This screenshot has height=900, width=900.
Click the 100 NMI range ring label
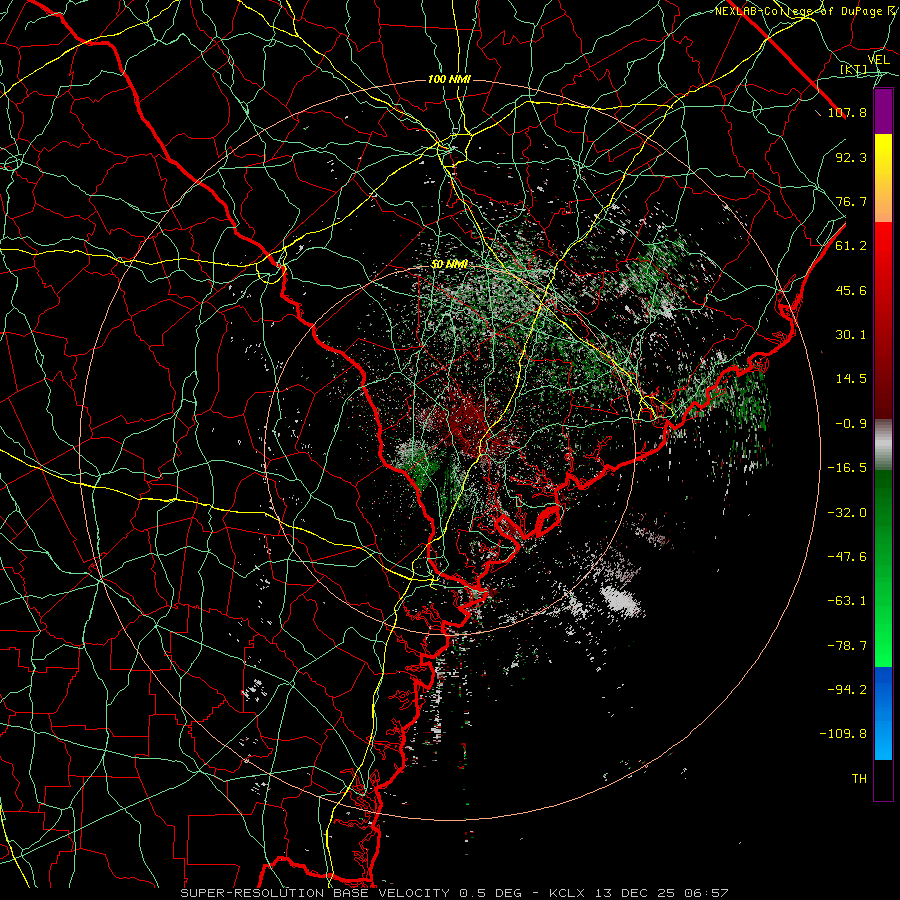(x=449, y=79)
